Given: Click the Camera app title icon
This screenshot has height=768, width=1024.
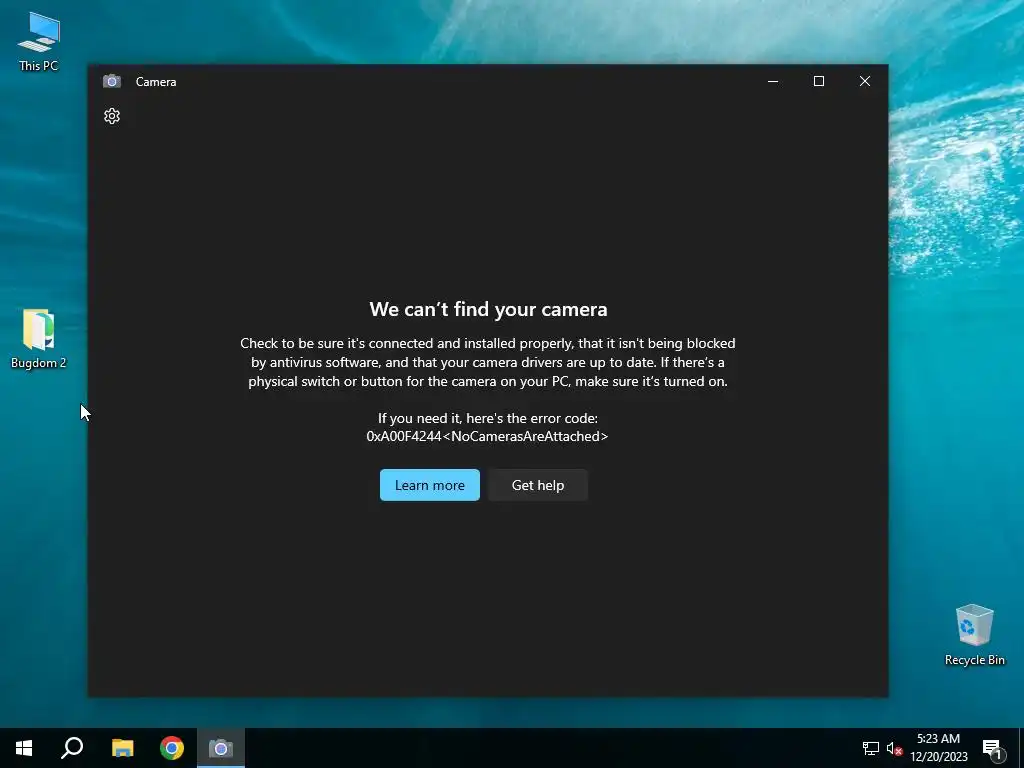Looking at the screenshot, I should (112, 82).
